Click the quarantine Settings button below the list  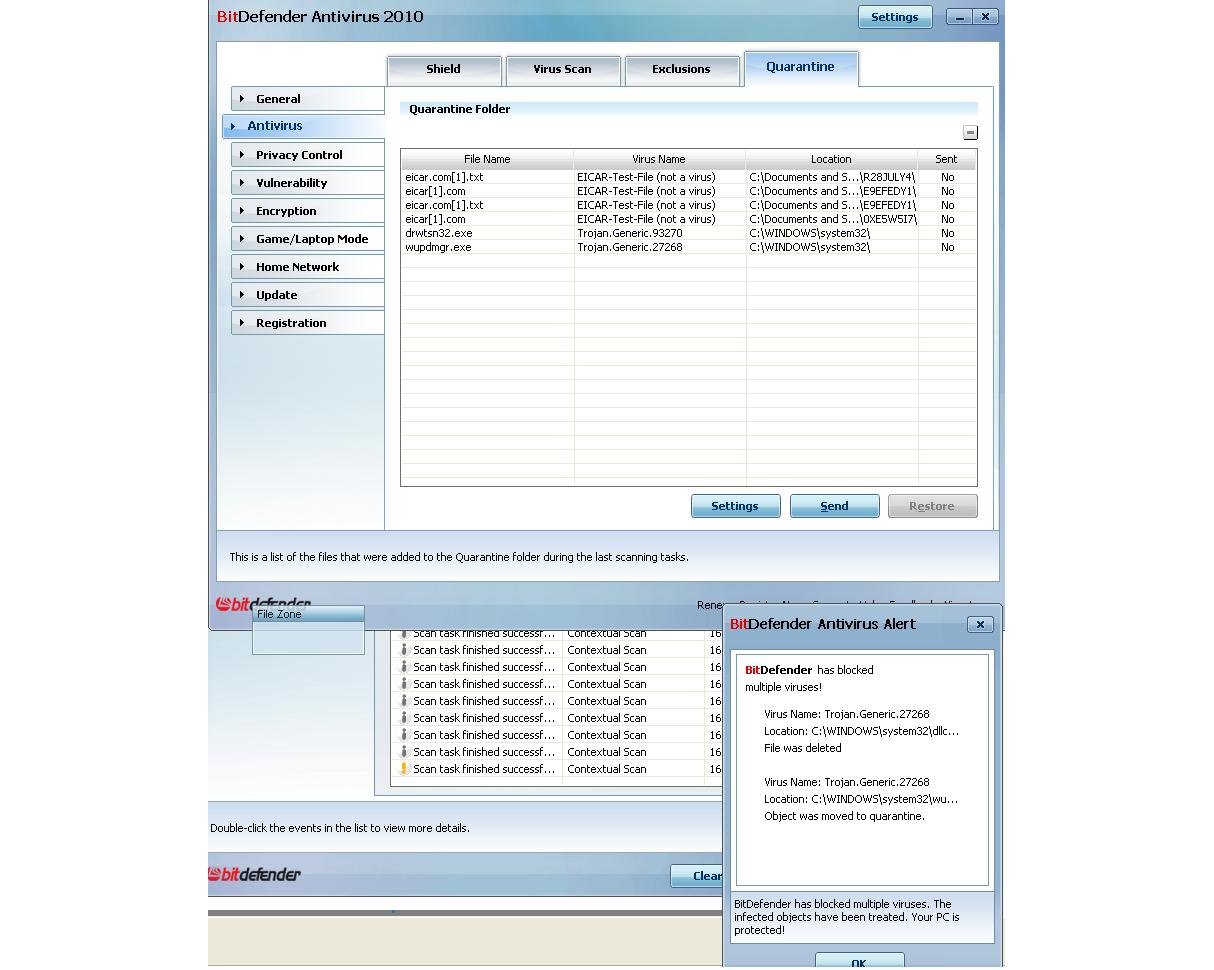click(x=735, y=506)
